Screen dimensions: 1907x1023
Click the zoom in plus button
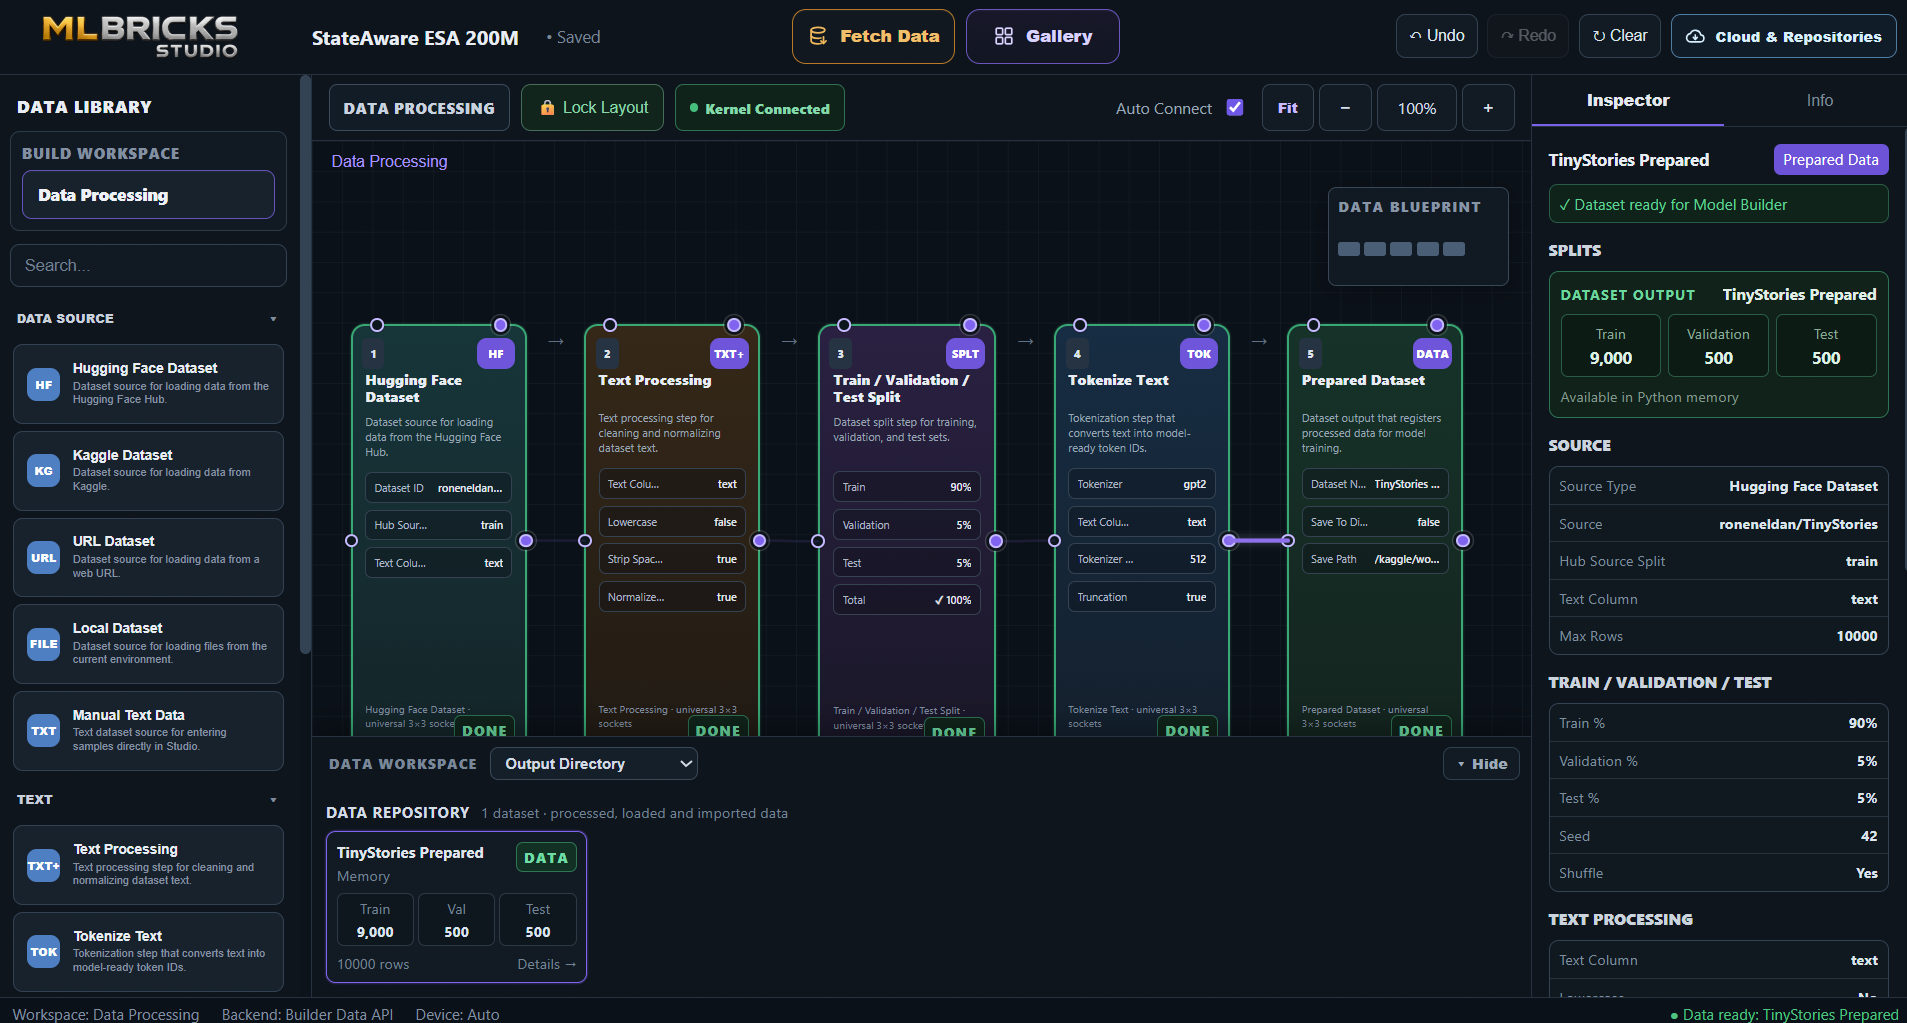click(x=1488, y=108)
